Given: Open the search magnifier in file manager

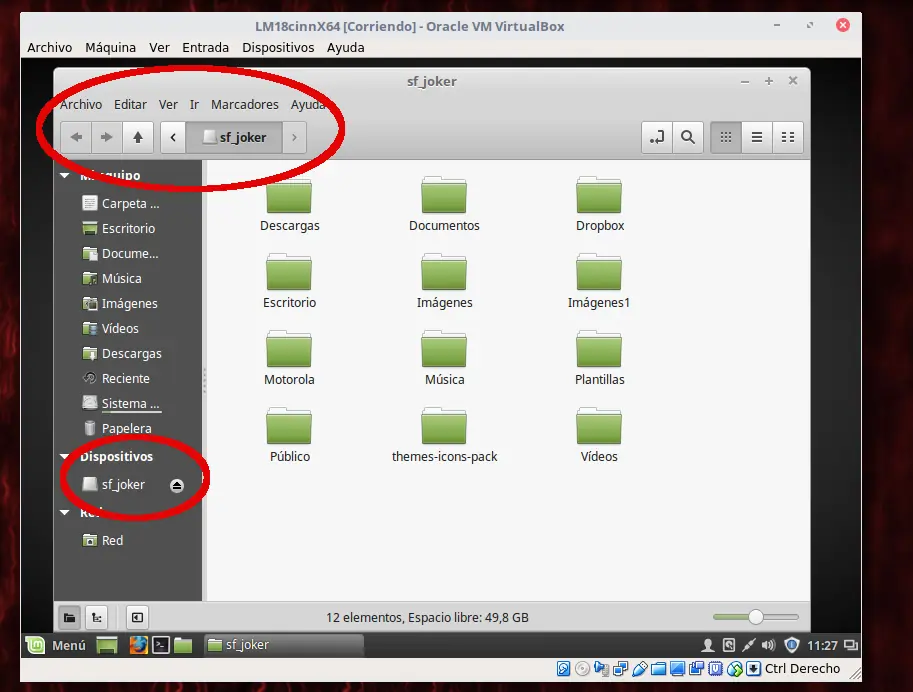Looking at the screenshot, I should pos(688,137).
